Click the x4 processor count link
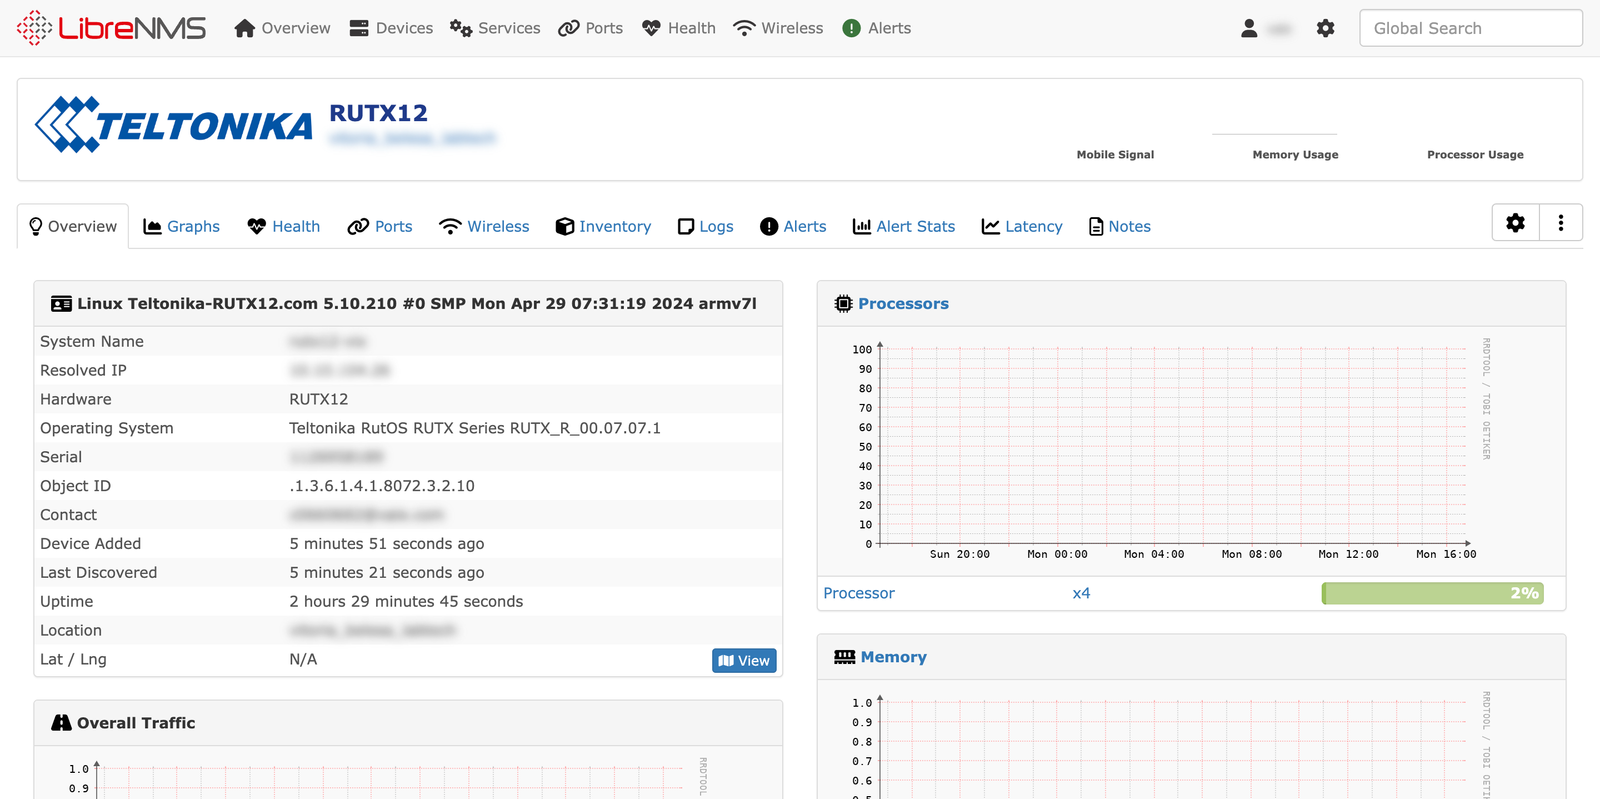This screenshot has height=799, width=1600. point(1081,593)
